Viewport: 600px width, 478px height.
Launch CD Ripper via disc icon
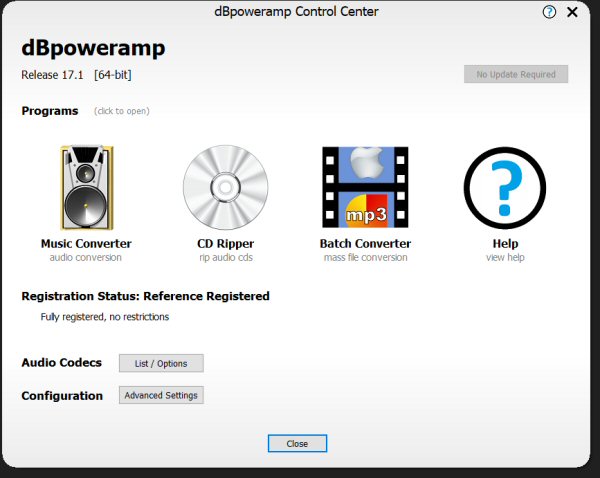click(225, 187)
